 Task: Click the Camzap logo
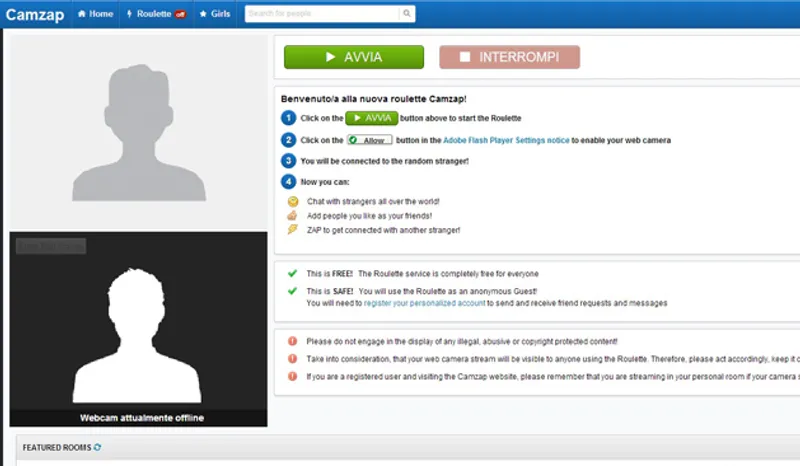coord(35,14)
